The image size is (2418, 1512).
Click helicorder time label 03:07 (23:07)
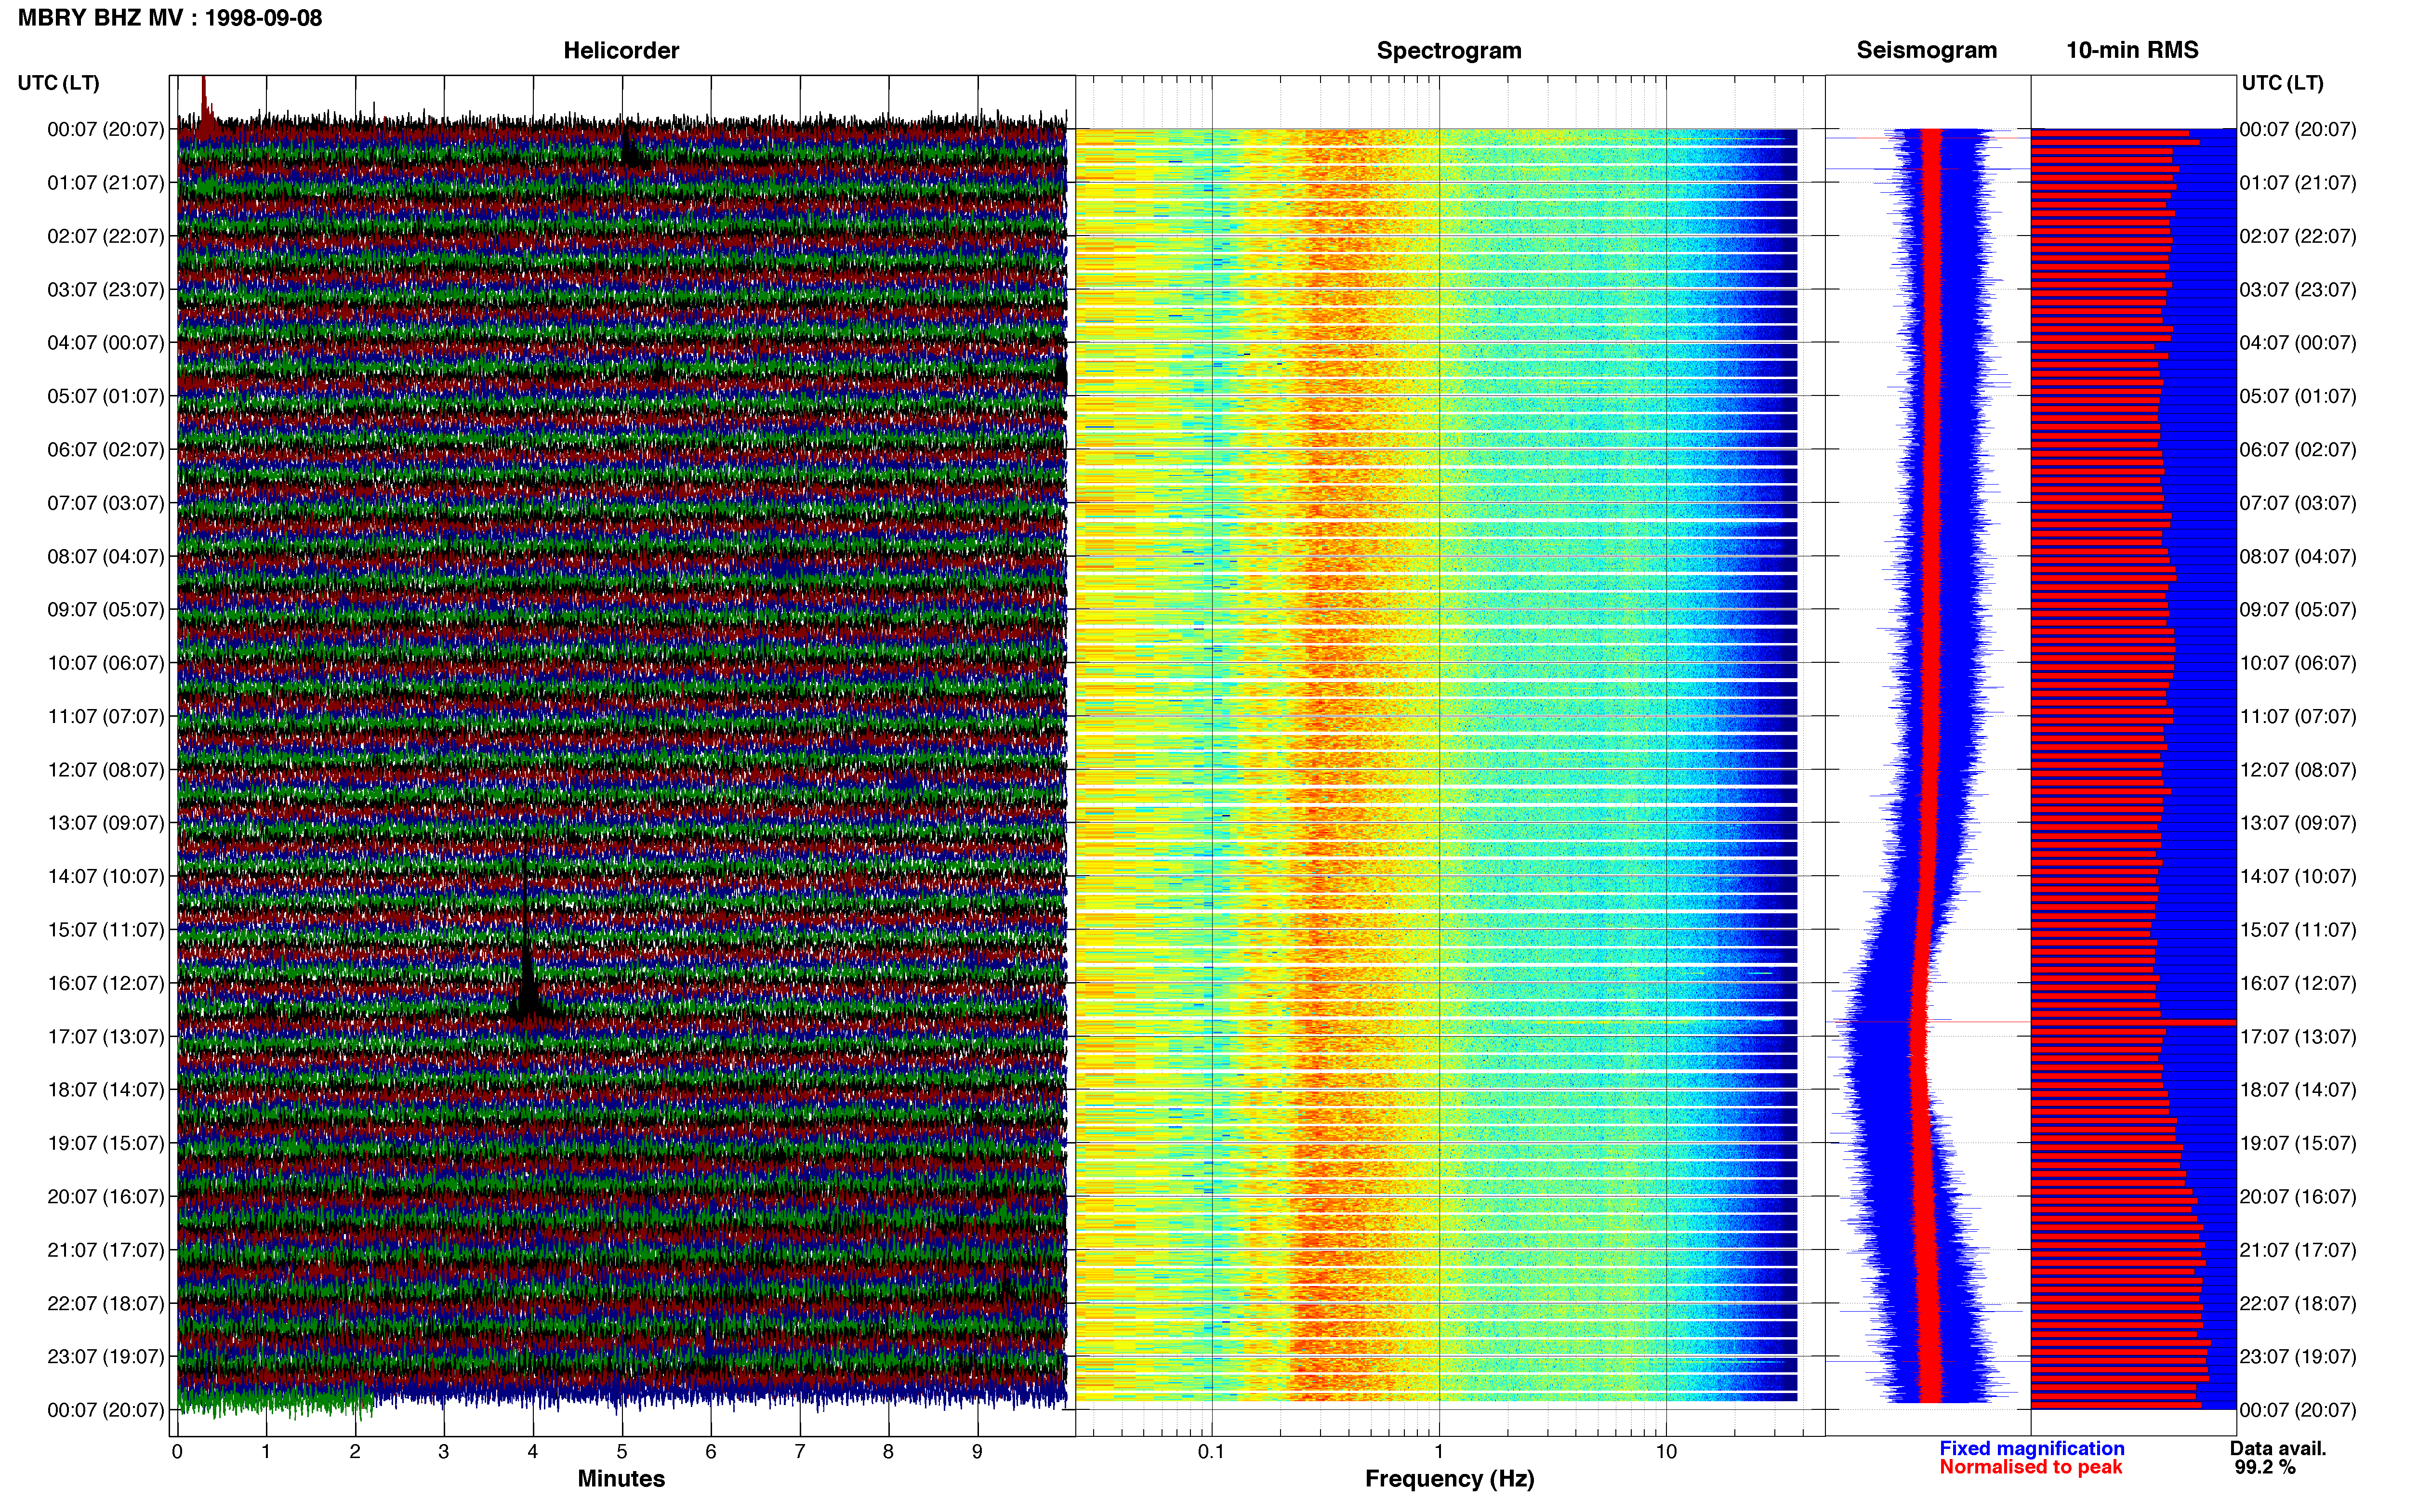105,290
